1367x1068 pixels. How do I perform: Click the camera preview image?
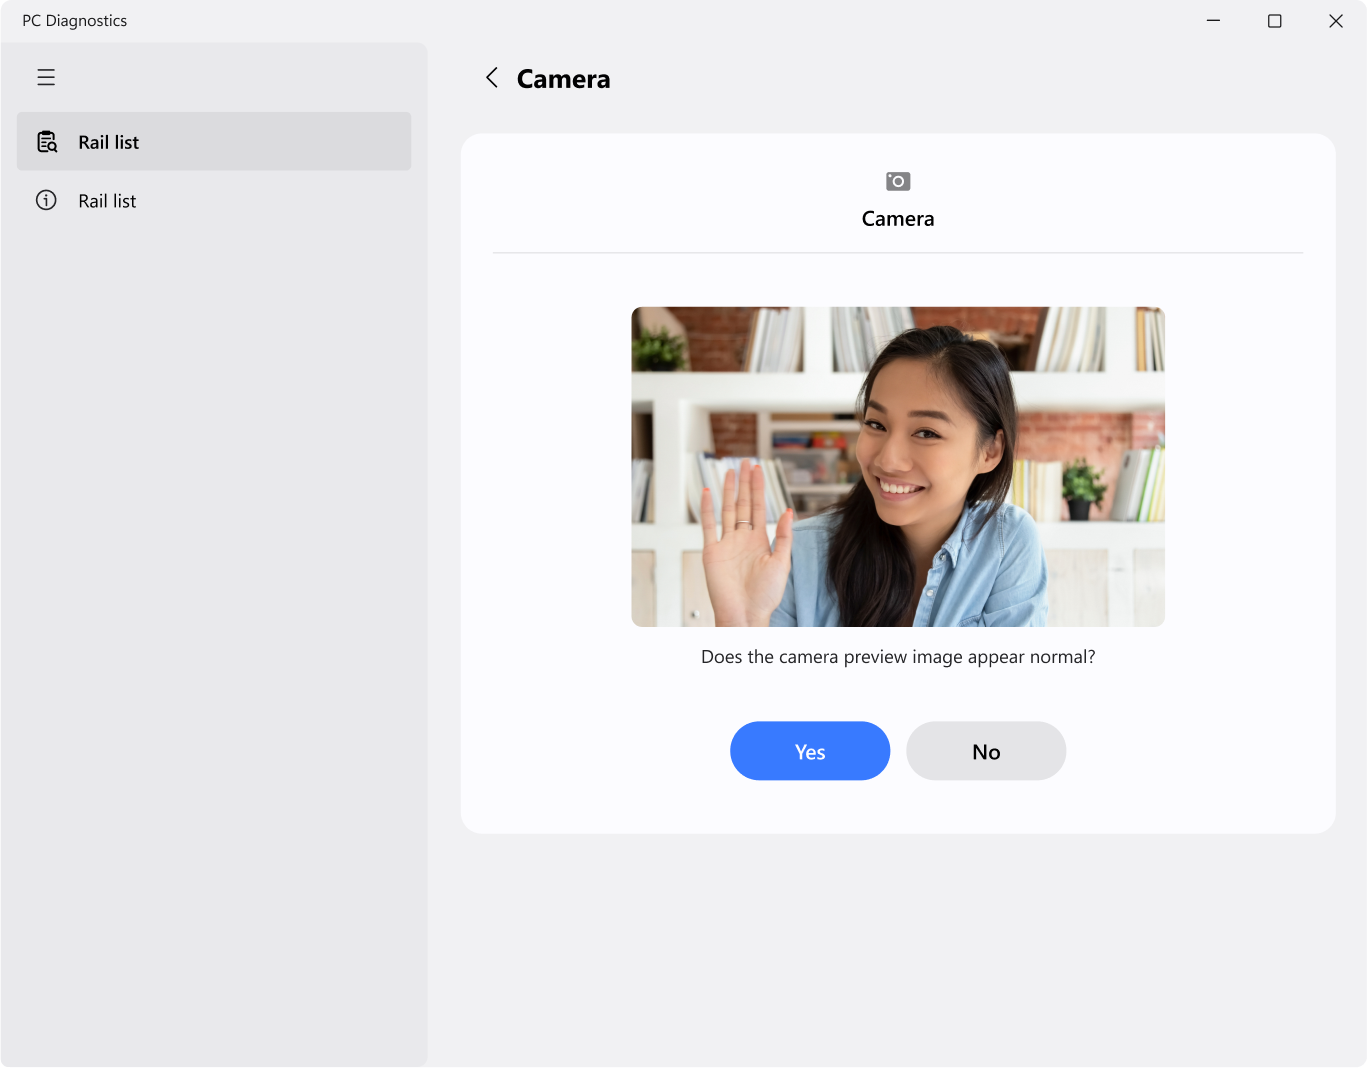coord(898,467)
